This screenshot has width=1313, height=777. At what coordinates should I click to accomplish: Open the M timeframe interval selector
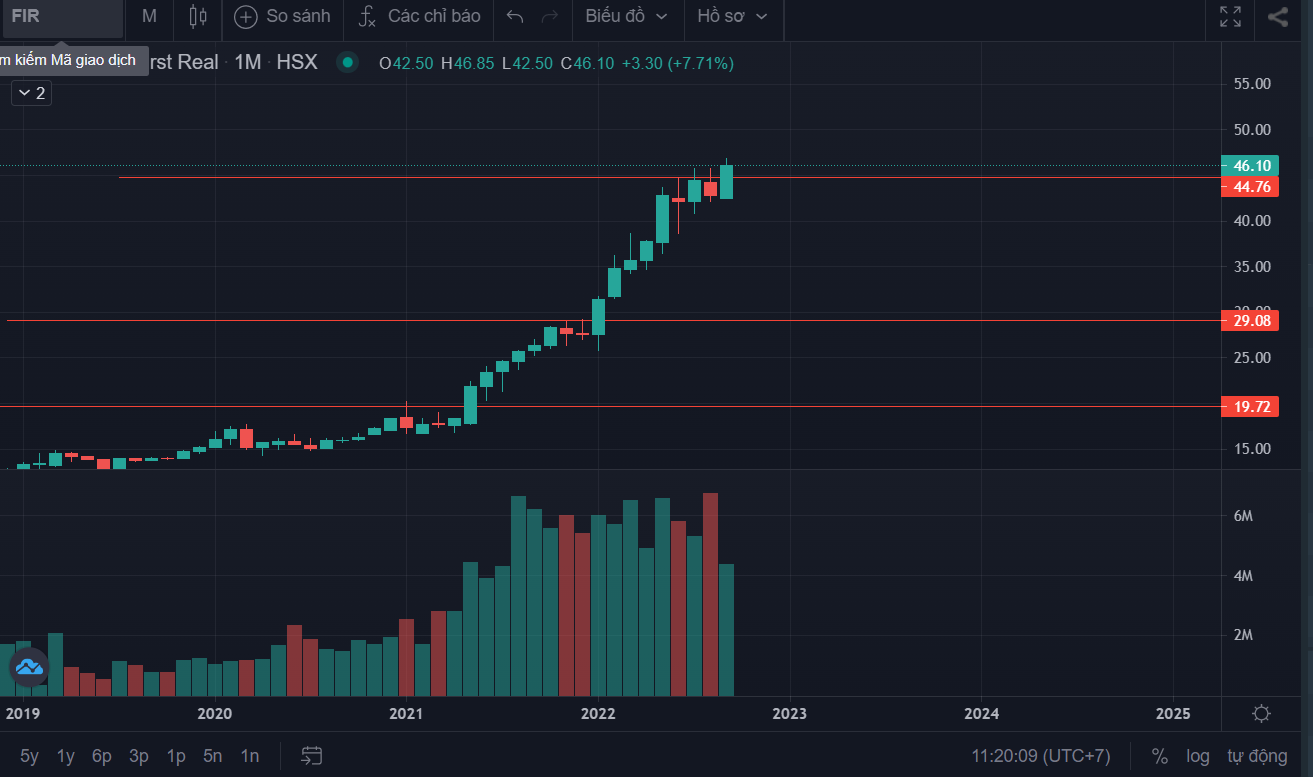(x=149, y=17)
